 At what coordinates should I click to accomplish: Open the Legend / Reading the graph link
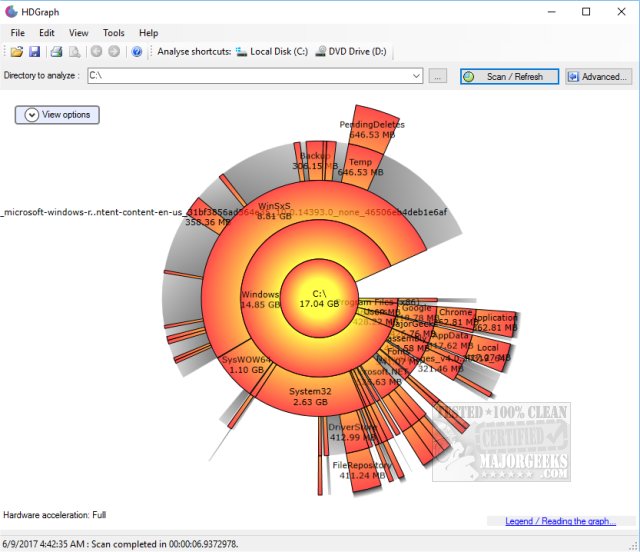tap(559, 521)
